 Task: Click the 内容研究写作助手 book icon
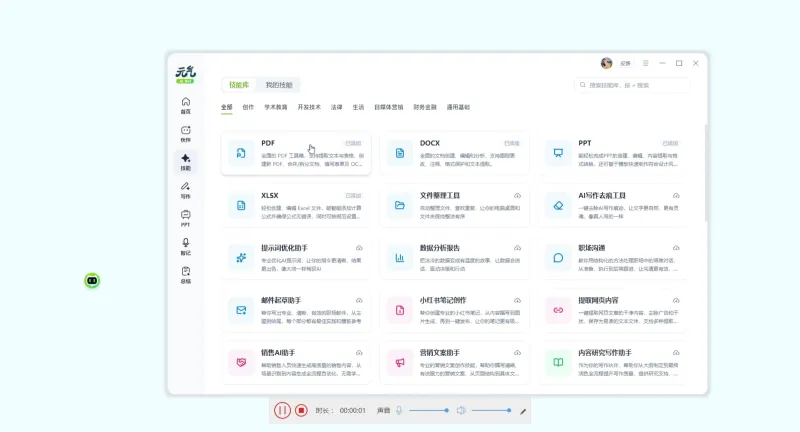point(558,363)
